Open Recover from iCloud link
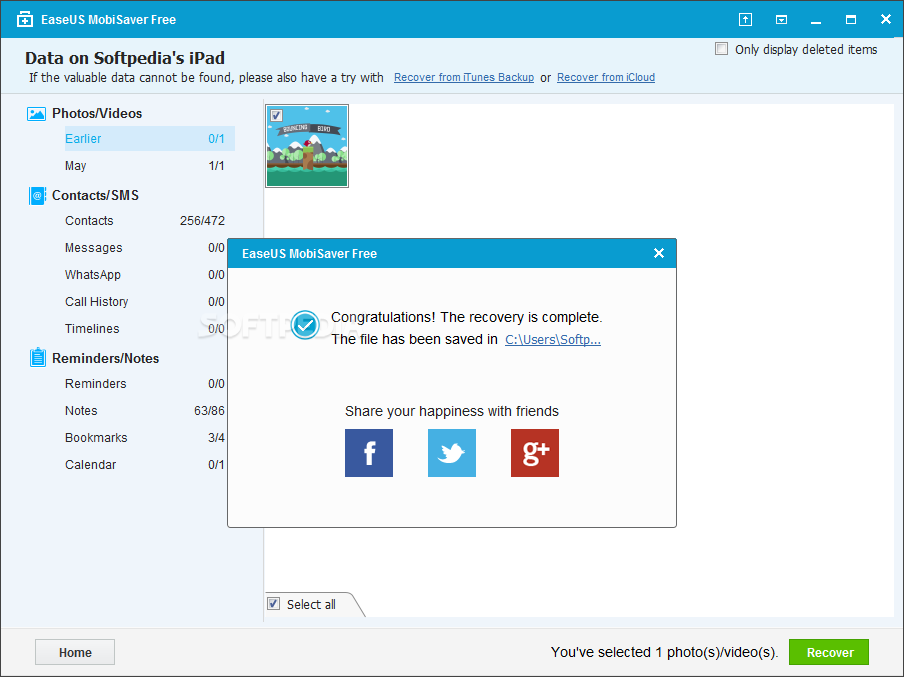 point(606,77)
